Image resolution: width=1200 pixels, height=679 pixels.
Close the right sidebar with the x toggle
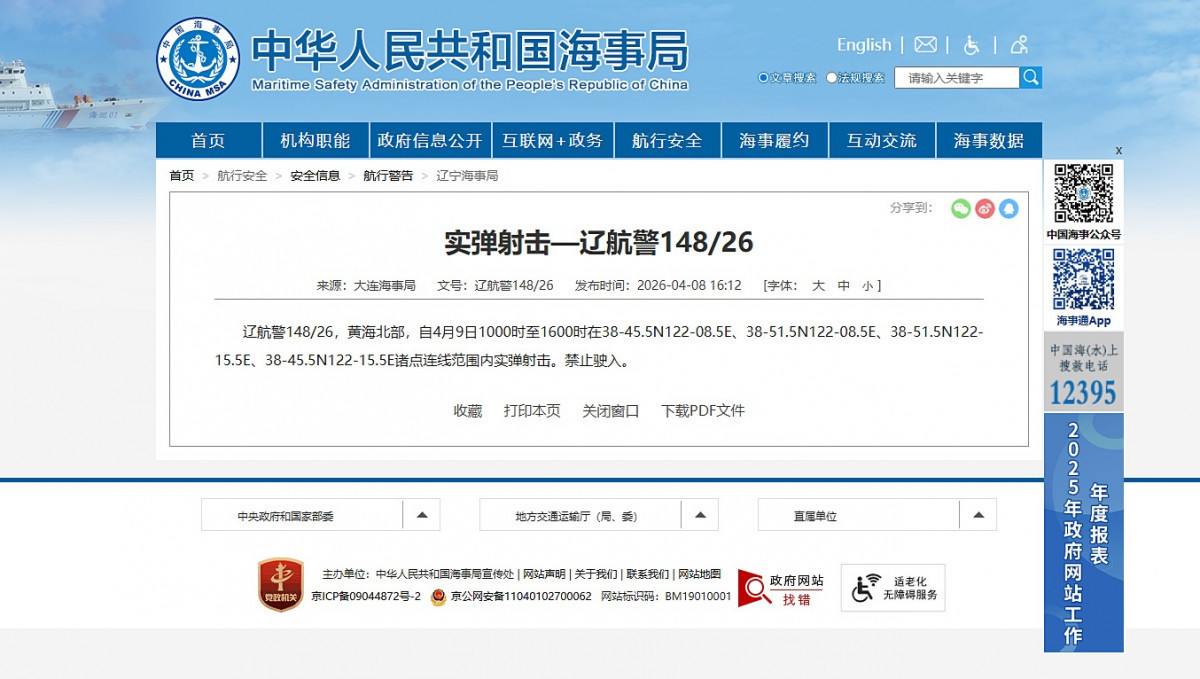(x=1118, y=149)
